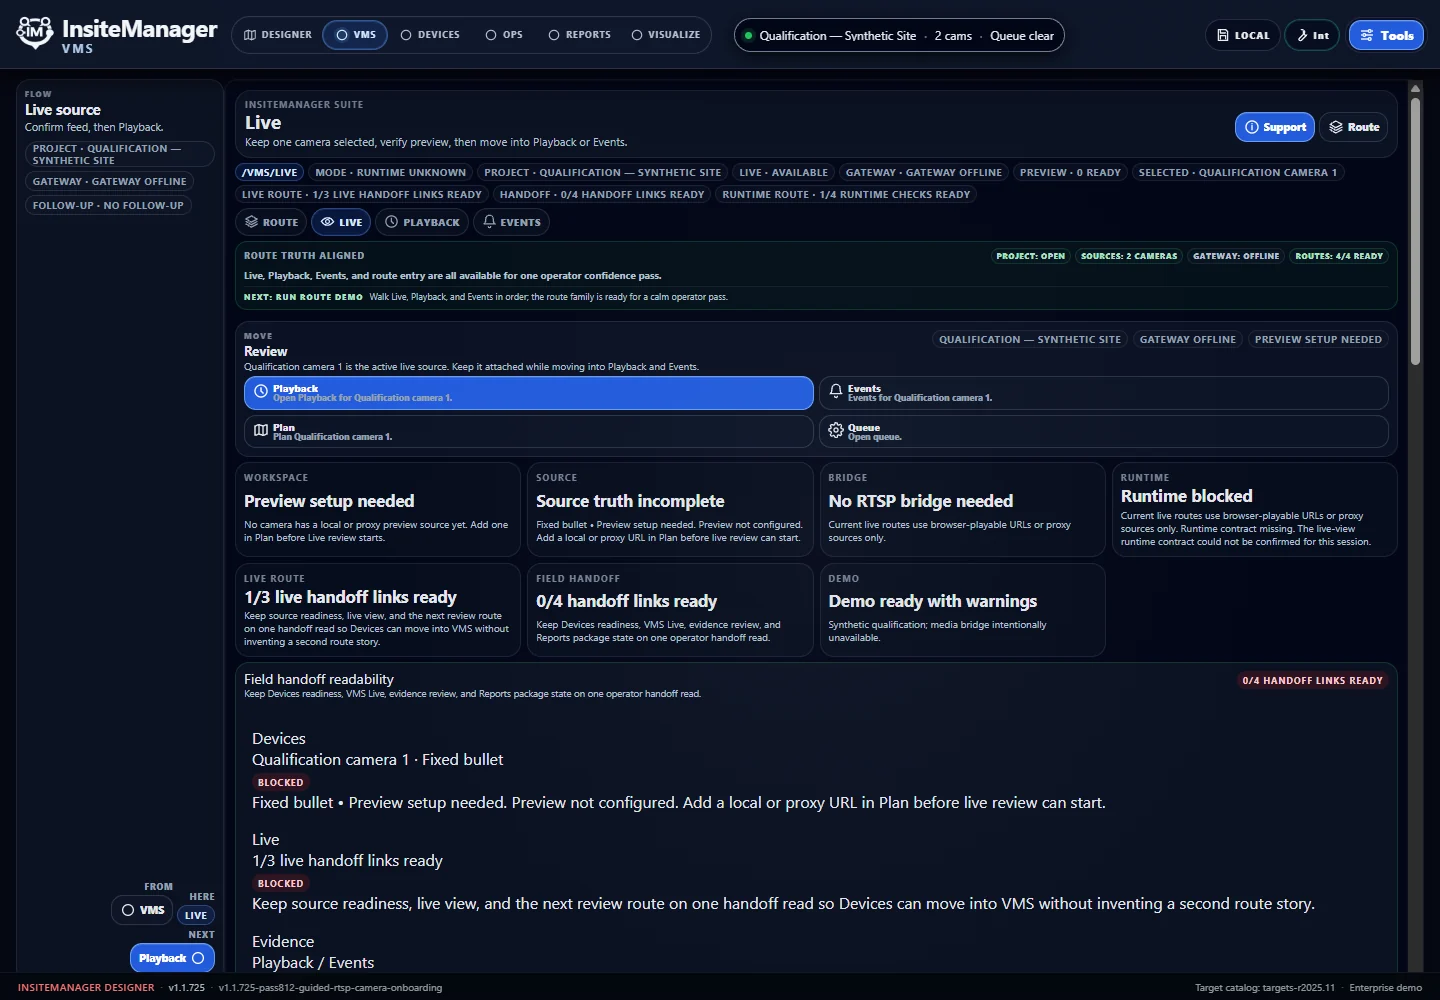
Task: Switch to the VMS nav tab
Action: 355,35
